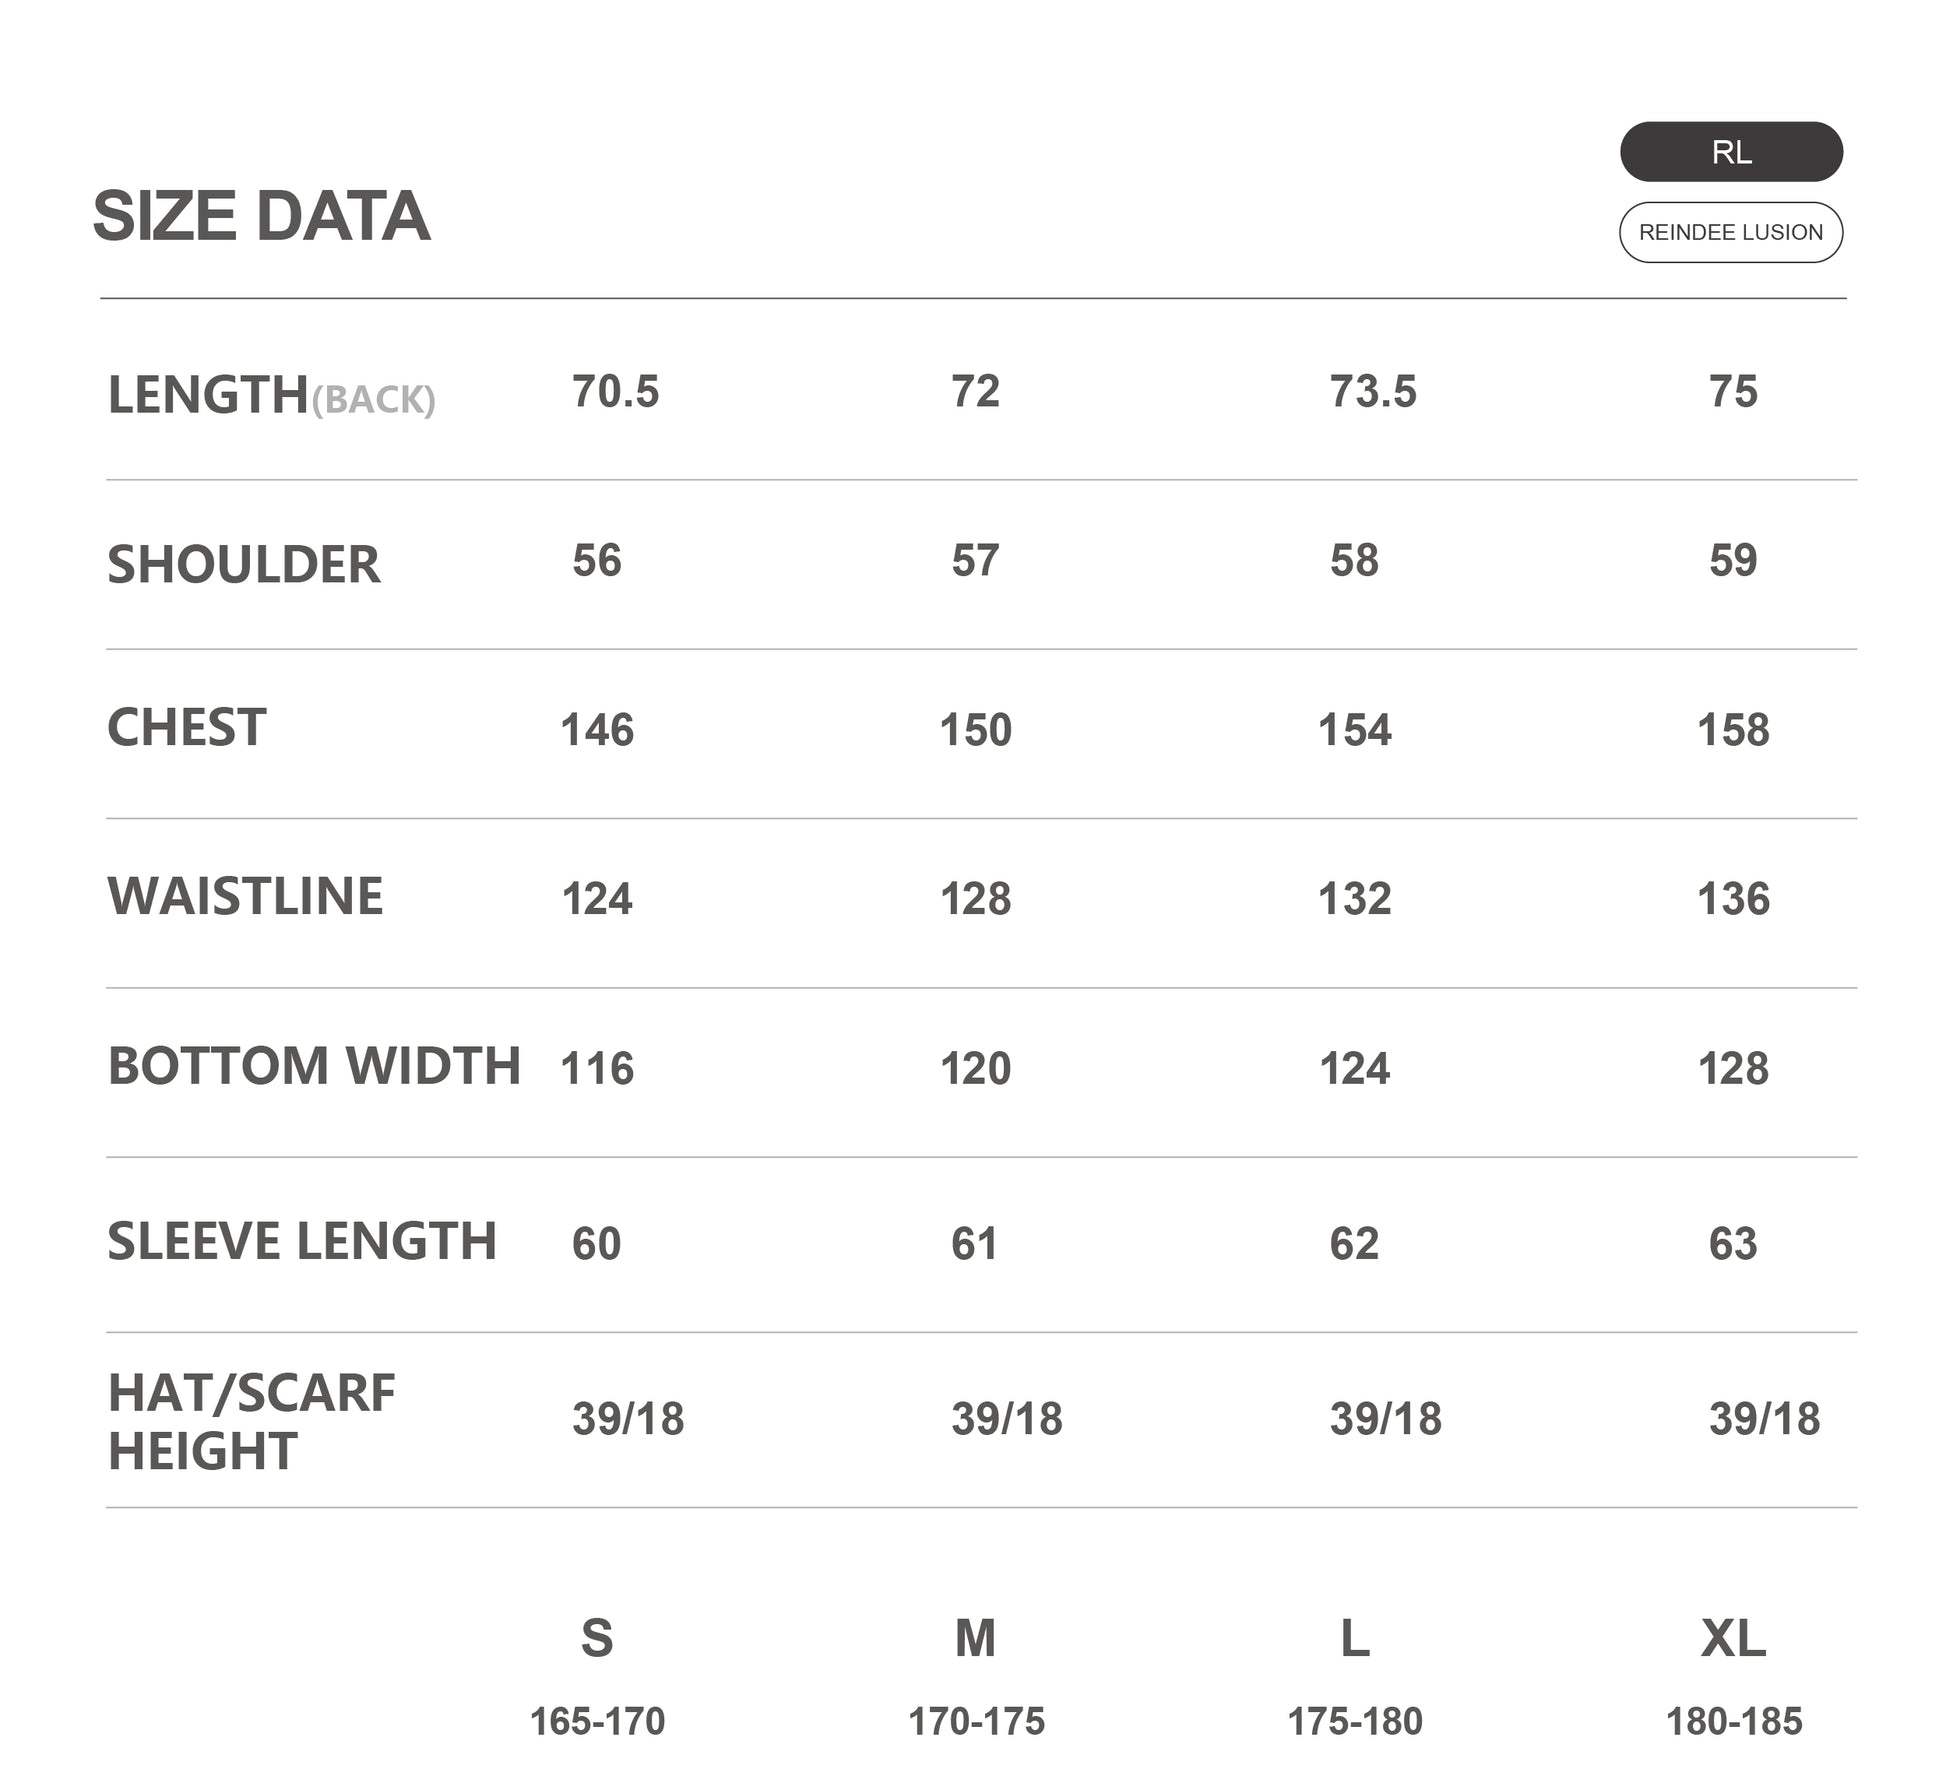Select the SHOULDER row label

point(243,564)
